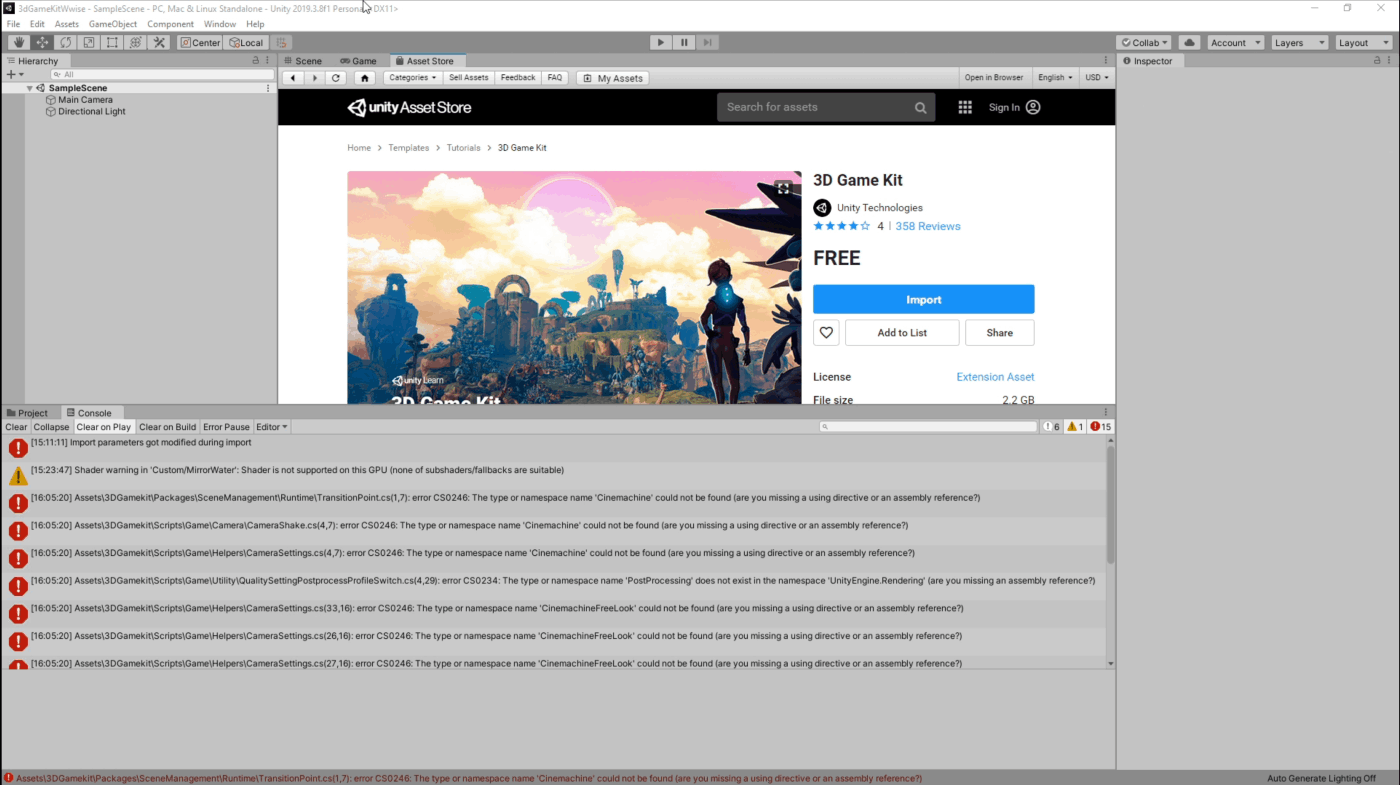Click the search magnifier icon
Viewport: 1400px width, 785px height.
[920, 107]
